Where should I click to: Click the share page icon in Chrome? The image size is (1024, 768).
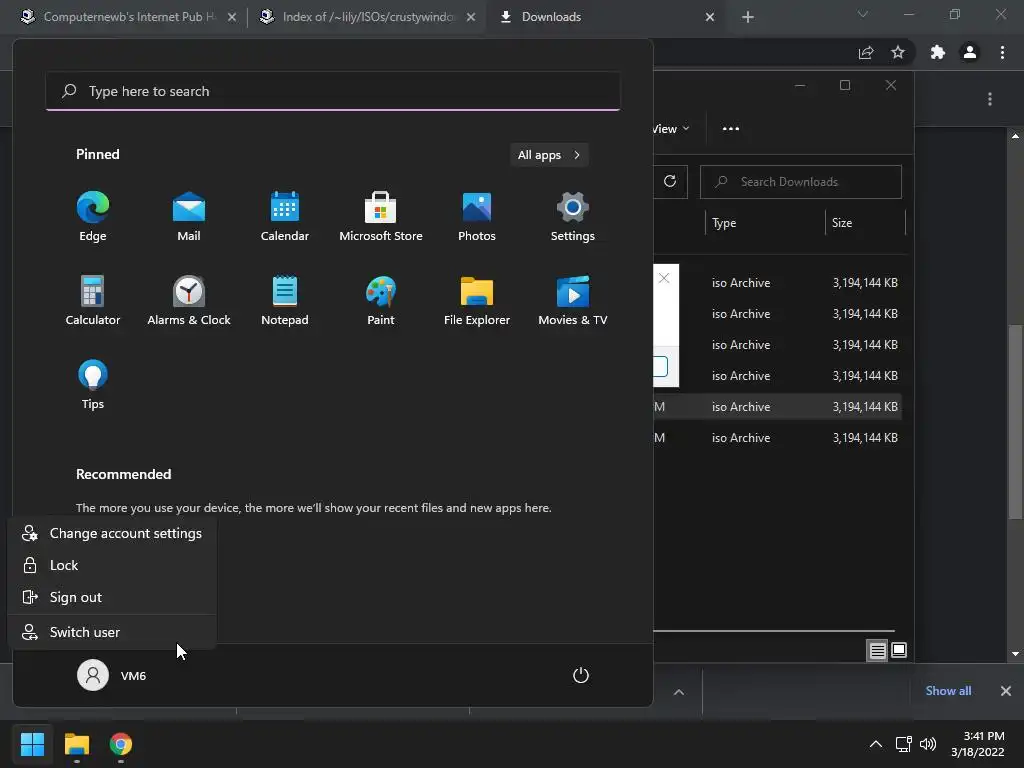click(x=866, y=52)
